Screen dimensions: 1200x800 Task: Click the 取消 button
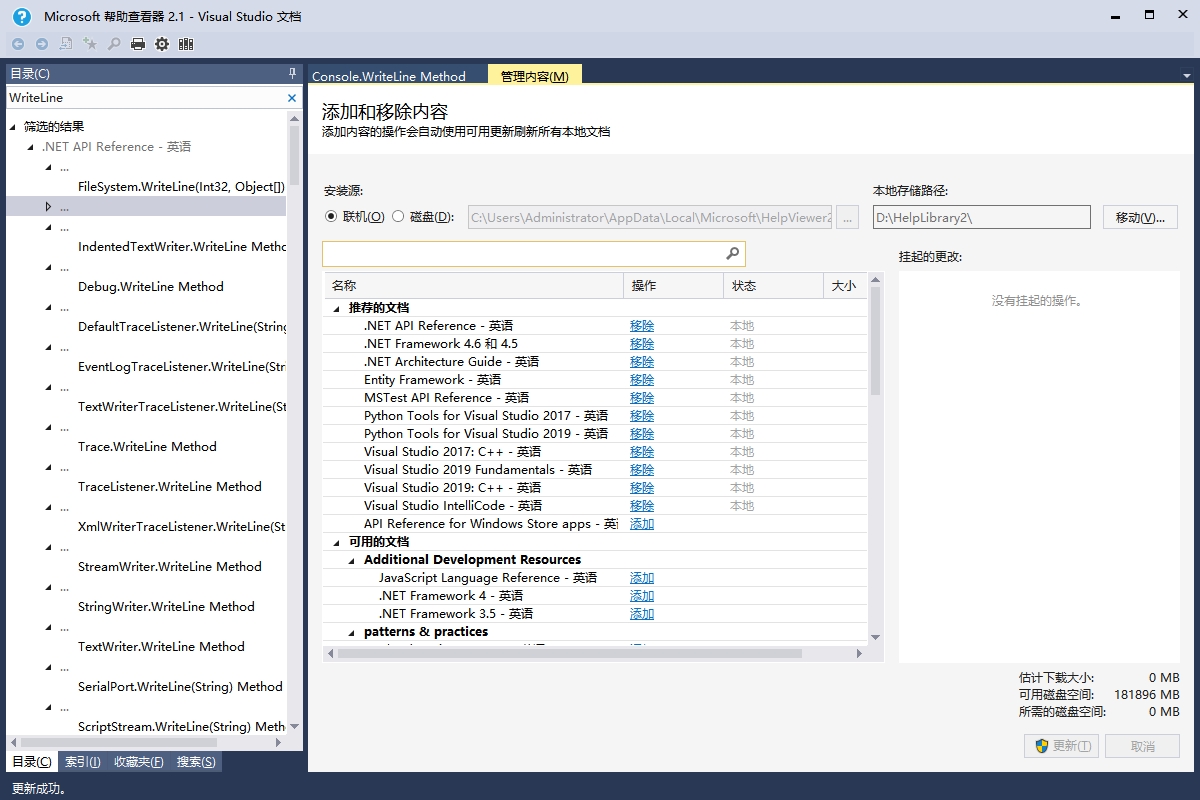pos(1142,746)
